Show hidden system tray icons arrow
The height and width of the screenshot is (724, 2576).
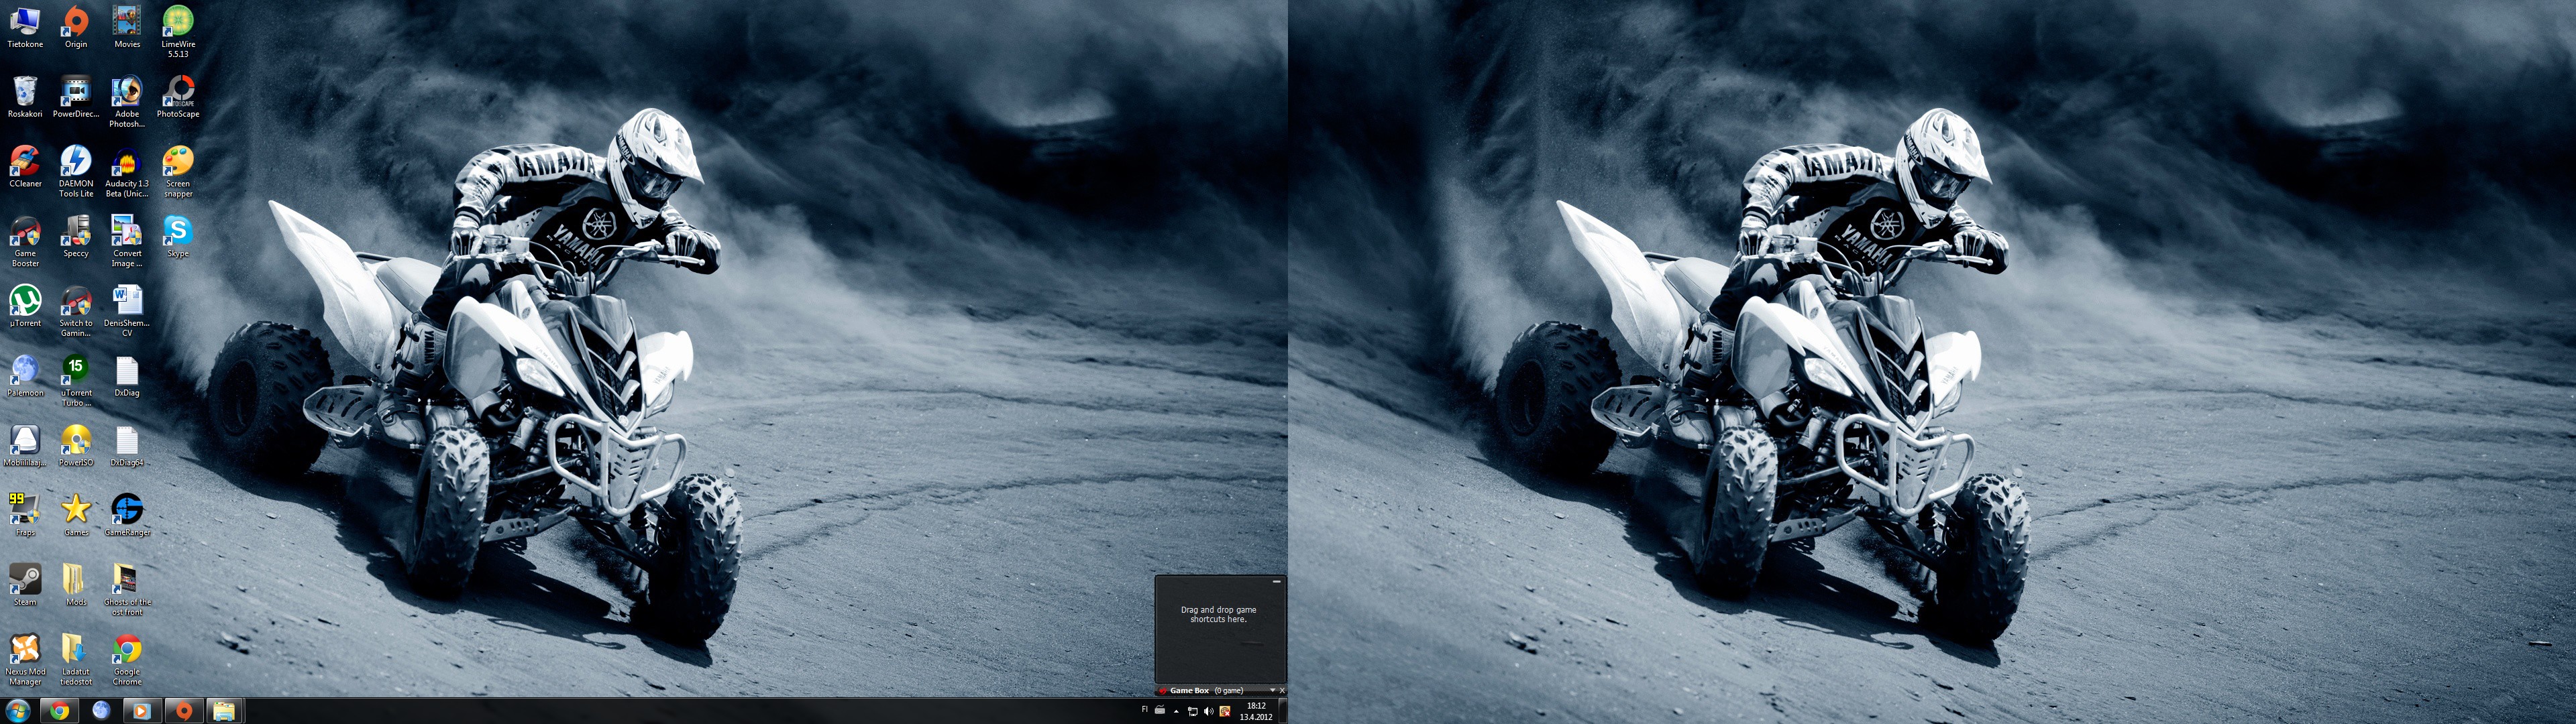[1176, 711]
